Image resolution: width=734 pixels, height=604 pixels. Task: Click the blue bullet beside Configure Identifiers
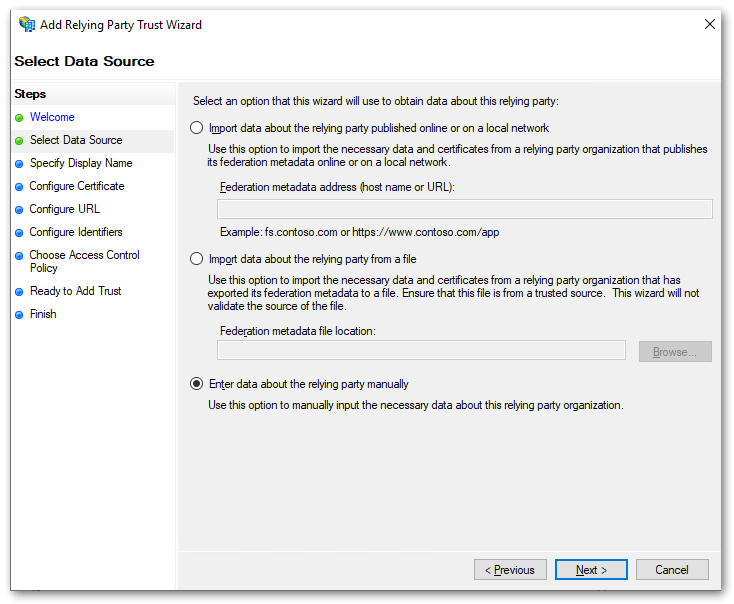pos(19,233)
